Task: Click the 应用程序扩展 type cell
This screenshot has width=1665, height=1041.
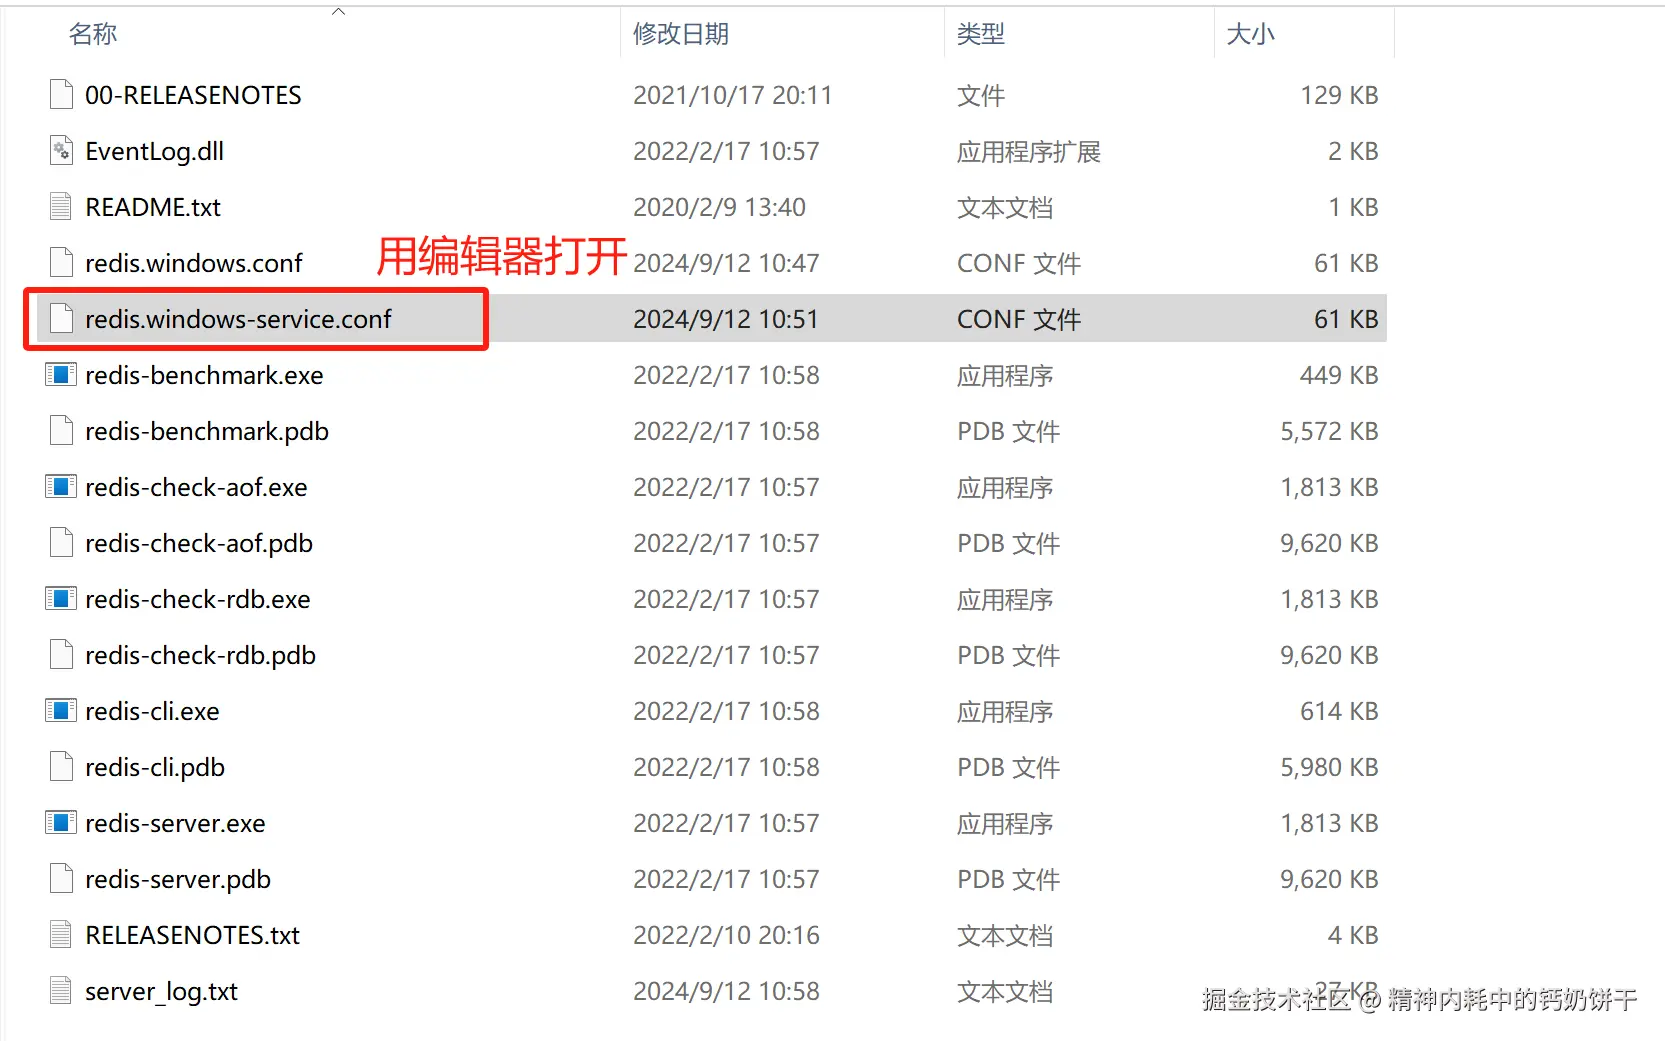Action: 1029,151
